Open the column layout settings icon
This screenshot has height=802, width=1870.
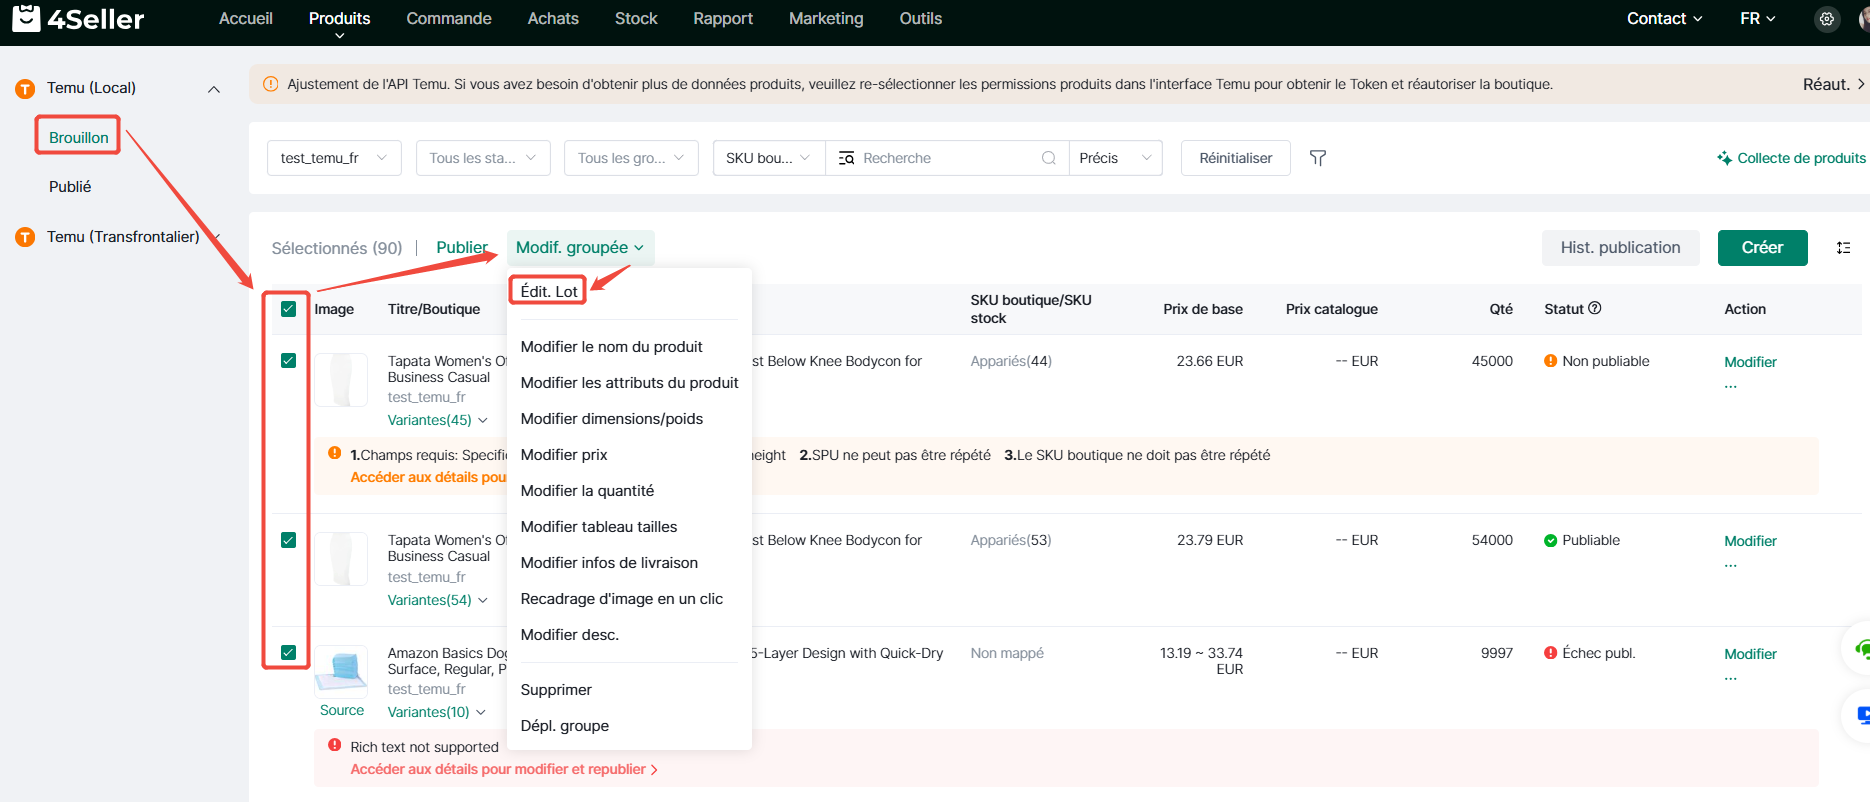pos(1843,248)
